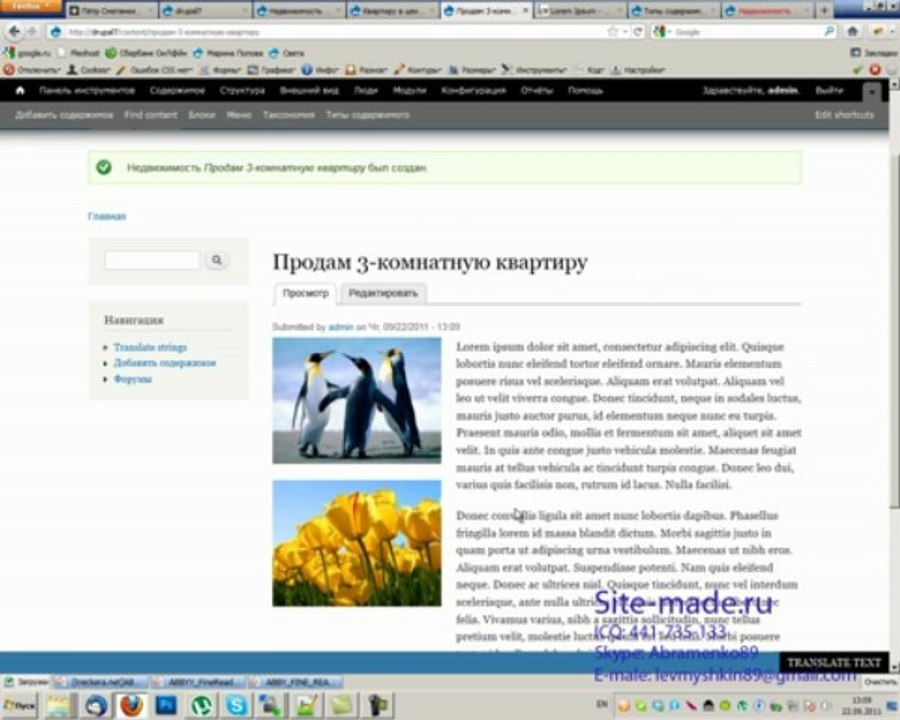Open Конфигурация in admin menu
Image resolution: width=900 pixels, height=720 pixels.
point(474,90)
